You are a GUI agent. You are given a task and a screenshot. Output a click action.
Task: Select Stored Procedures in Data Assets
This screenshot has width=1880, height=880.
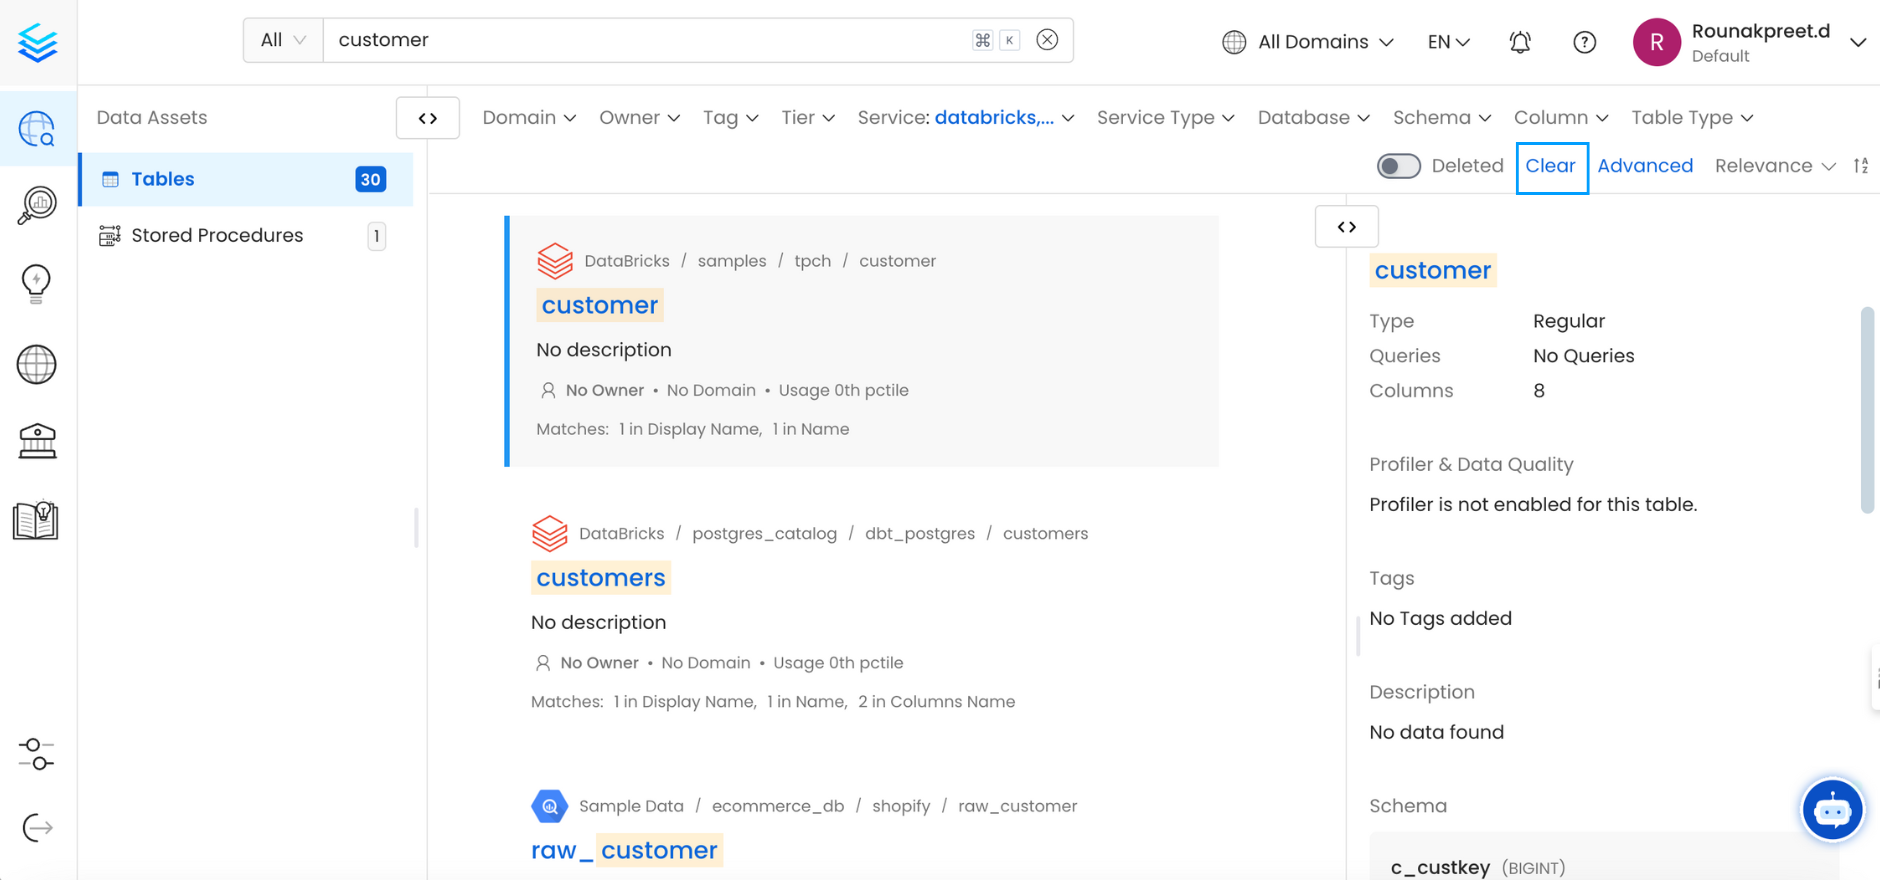(x=217, y=236)
